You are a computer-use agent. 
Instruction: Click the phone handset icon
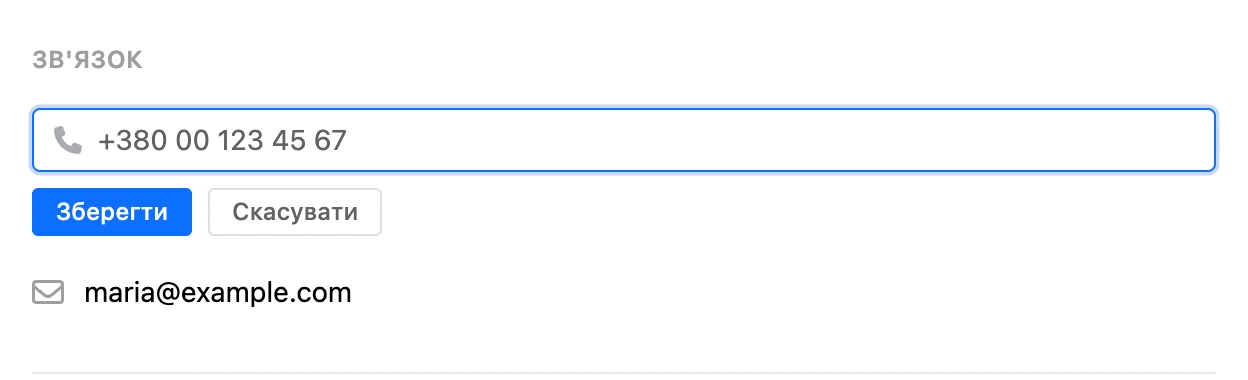67,140
